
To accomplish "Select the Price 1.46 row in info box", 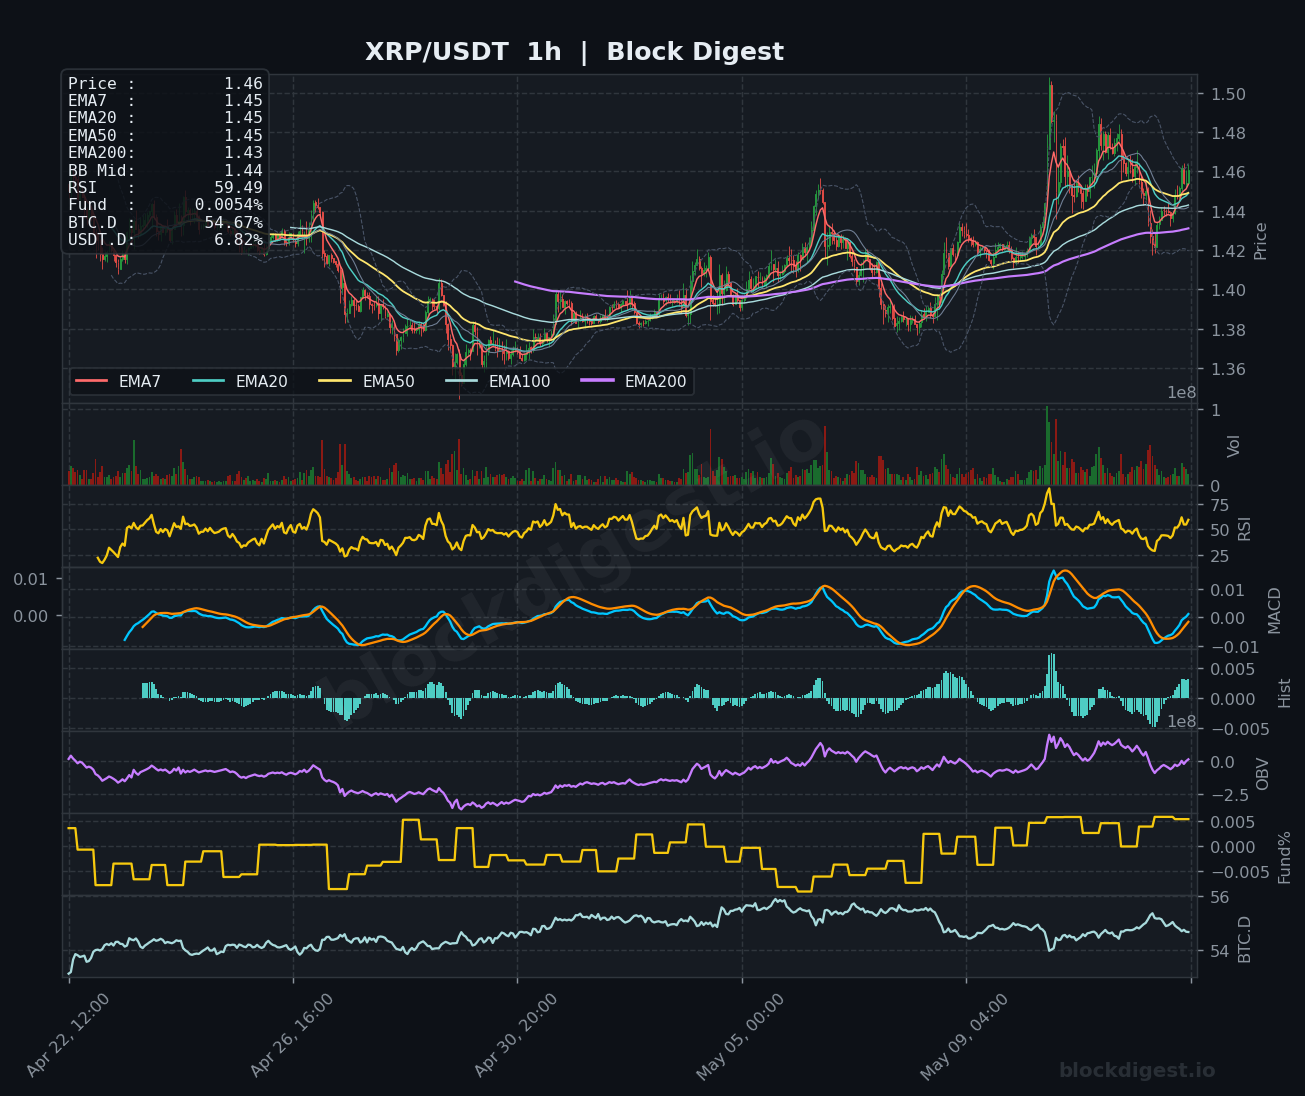I will click(x=165, y=84).
